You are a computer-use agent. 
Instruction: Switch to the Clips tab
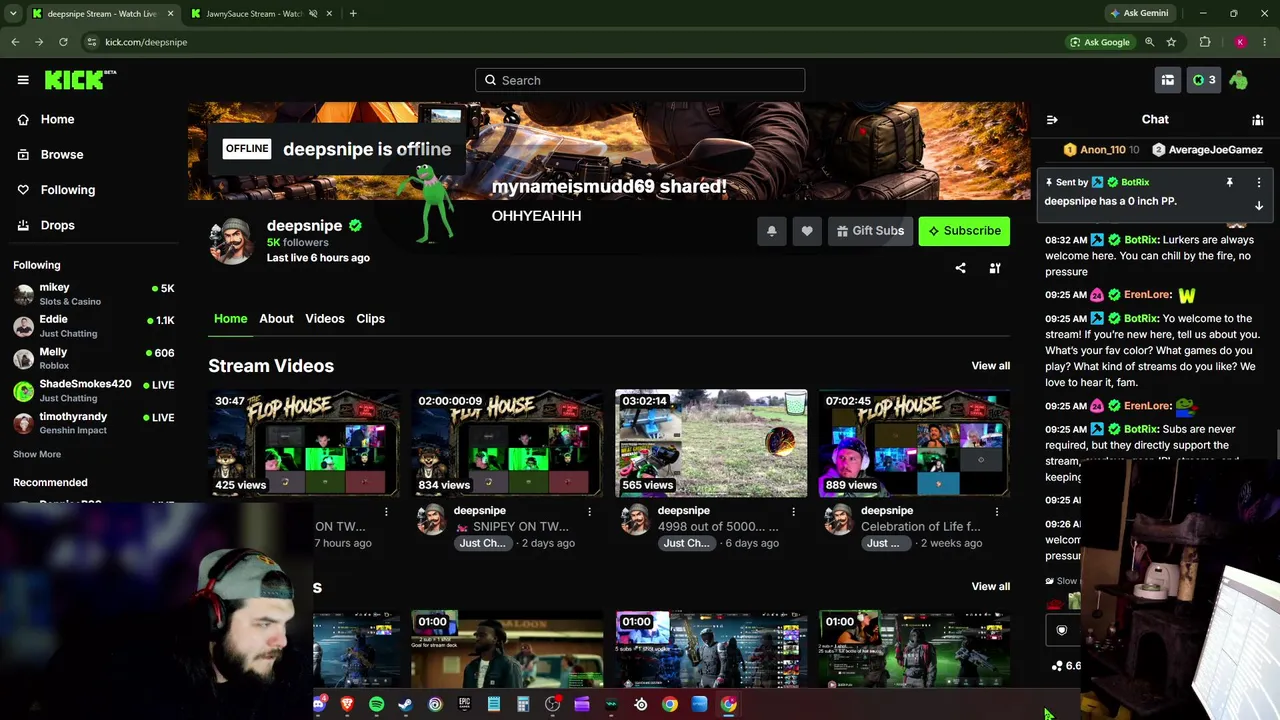pyautogui.click(x=371, y=318)
